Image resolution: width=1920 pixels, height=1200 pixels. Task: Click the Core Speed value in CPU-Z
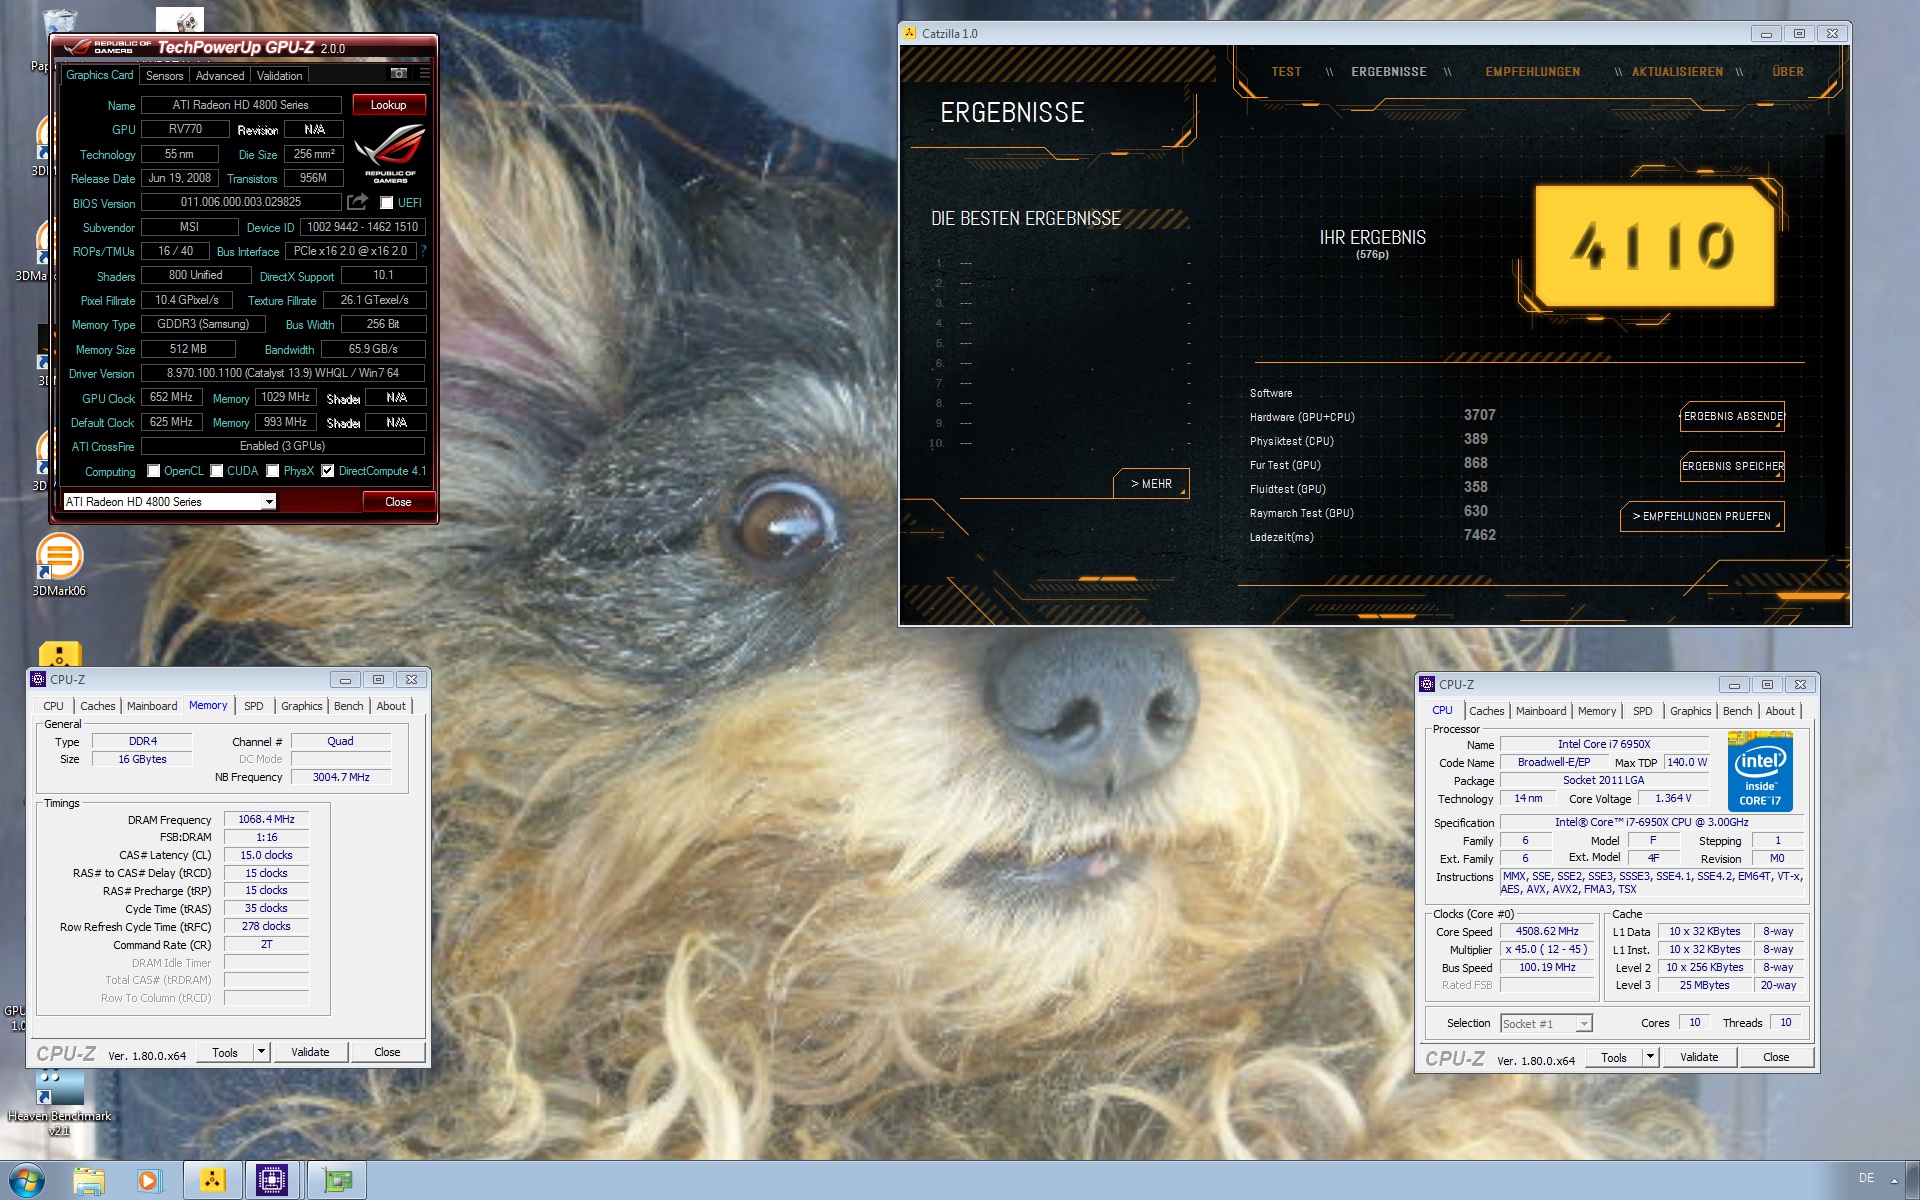pos(1547,931)
